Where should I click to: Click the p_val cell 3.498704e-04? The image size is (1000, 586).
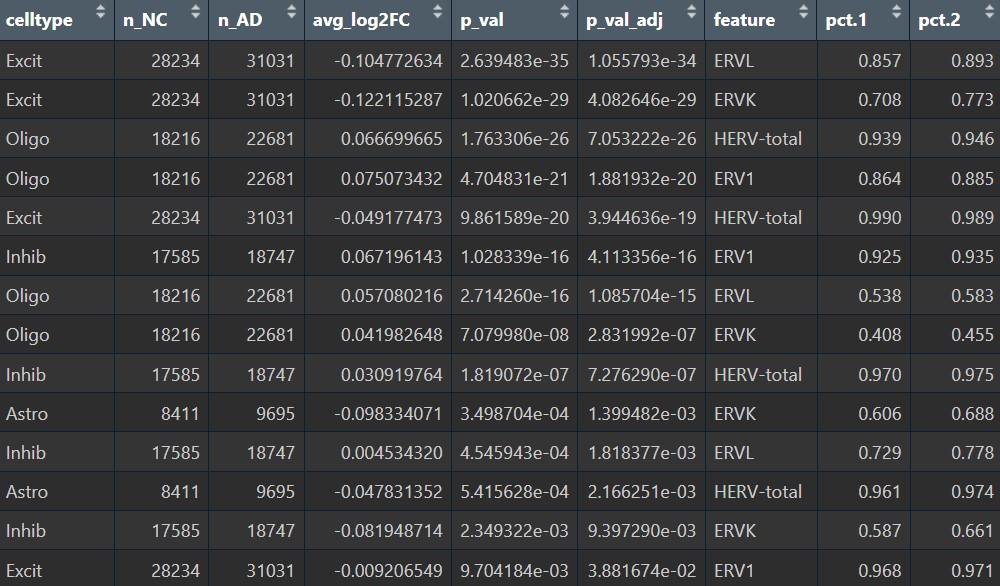click(514, 413)
